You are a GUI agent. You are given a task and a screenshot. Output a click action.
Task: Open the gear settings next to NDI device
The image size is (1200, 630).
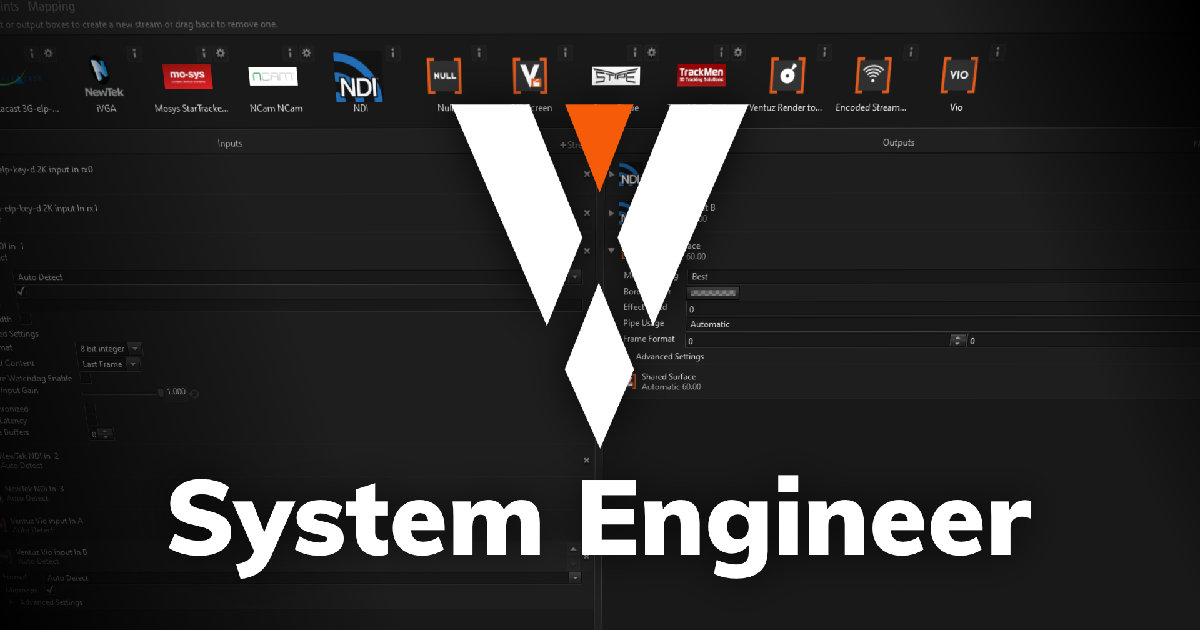304,52
